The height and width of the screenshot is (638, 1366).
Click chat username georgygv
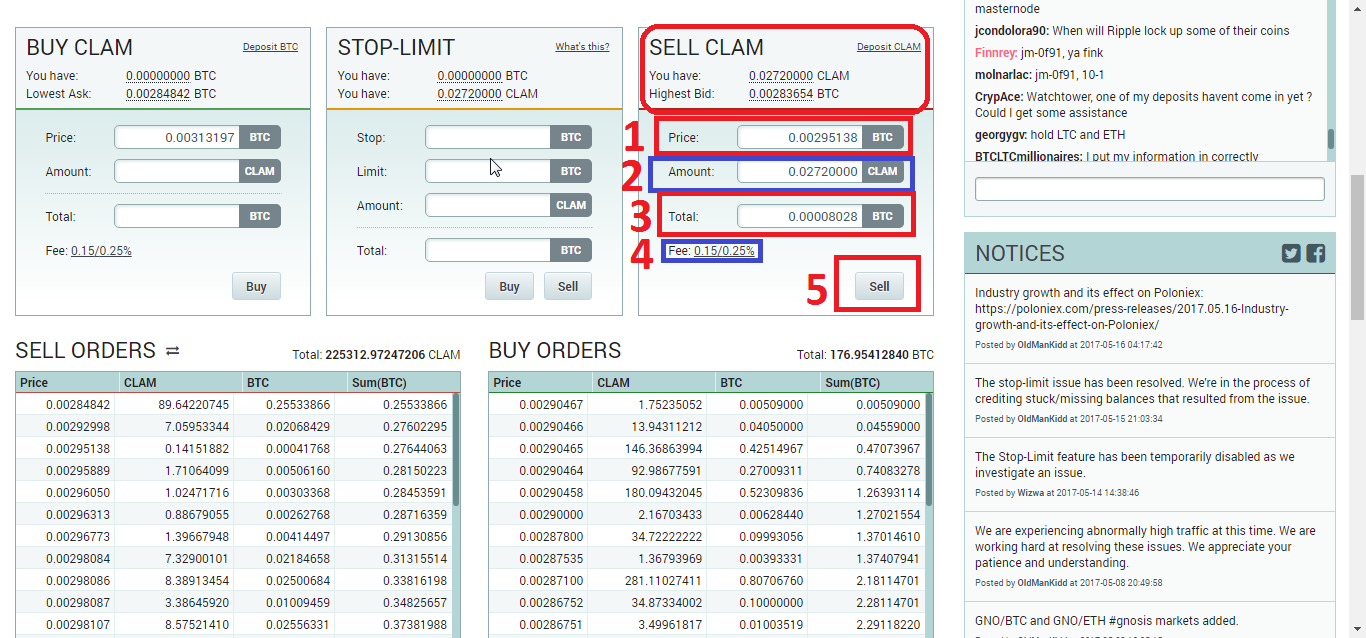click(1002, 135)
